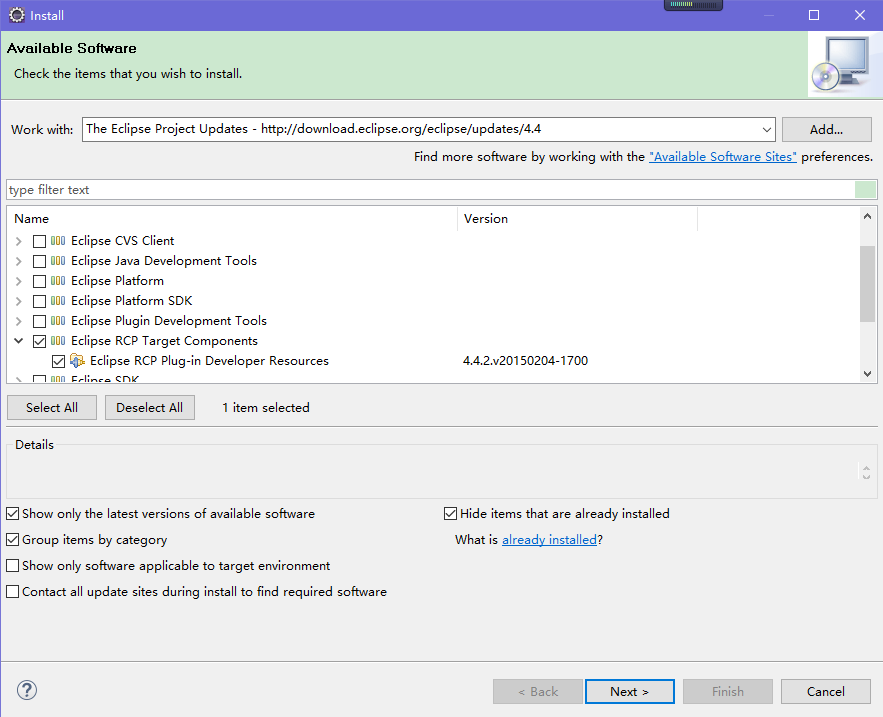Image resolution: width=883 pixels, height=717 pixels.
Task: Click the Next > button
Action: tap(630, 691)
